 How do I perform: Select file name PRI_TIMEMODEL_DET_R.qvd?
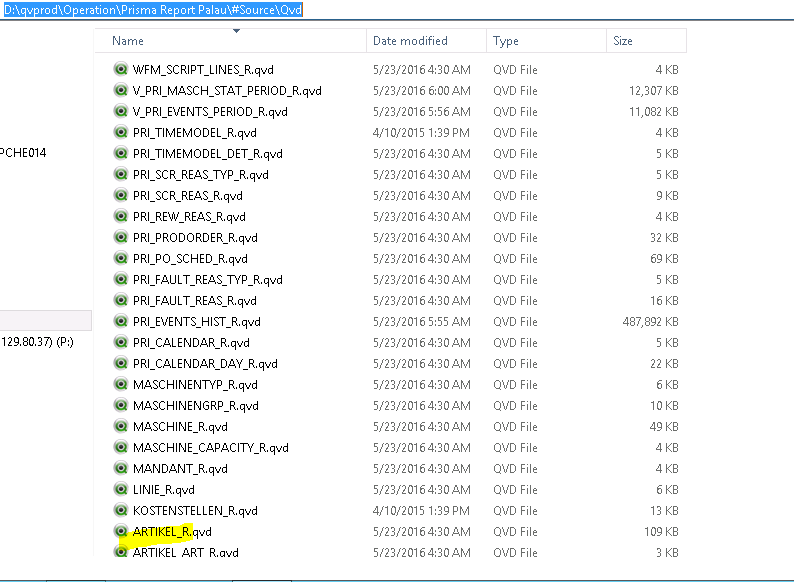(x=208, y=154)
